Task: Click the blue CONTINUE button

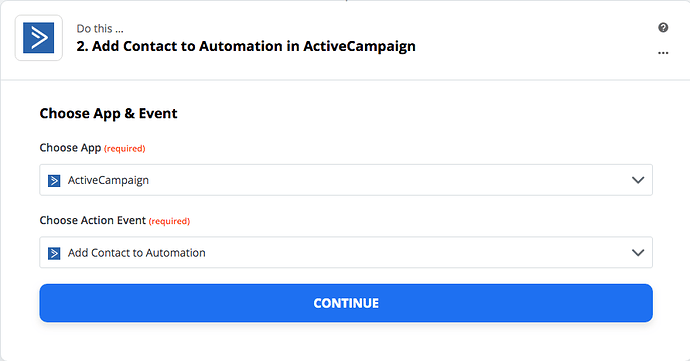Action: coord(346,303)
